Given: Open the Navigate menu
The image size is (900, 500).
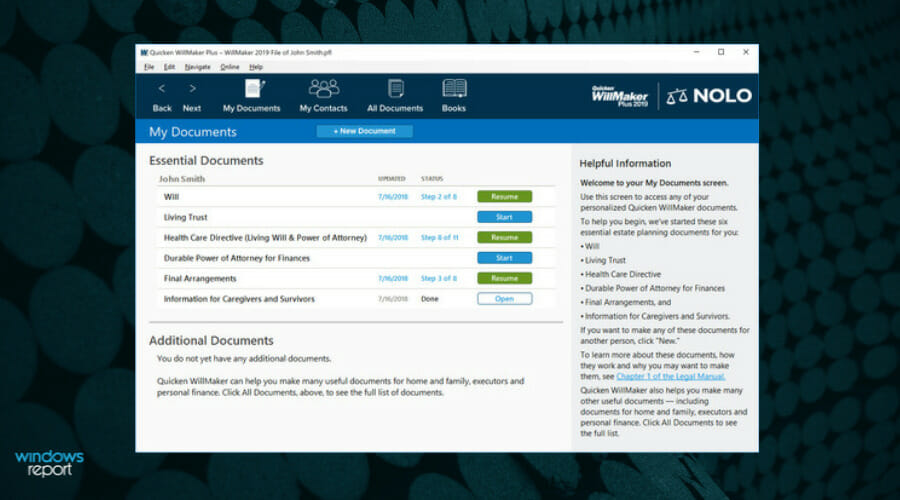Looking at the screenshot, I should [x=197, y=67].
